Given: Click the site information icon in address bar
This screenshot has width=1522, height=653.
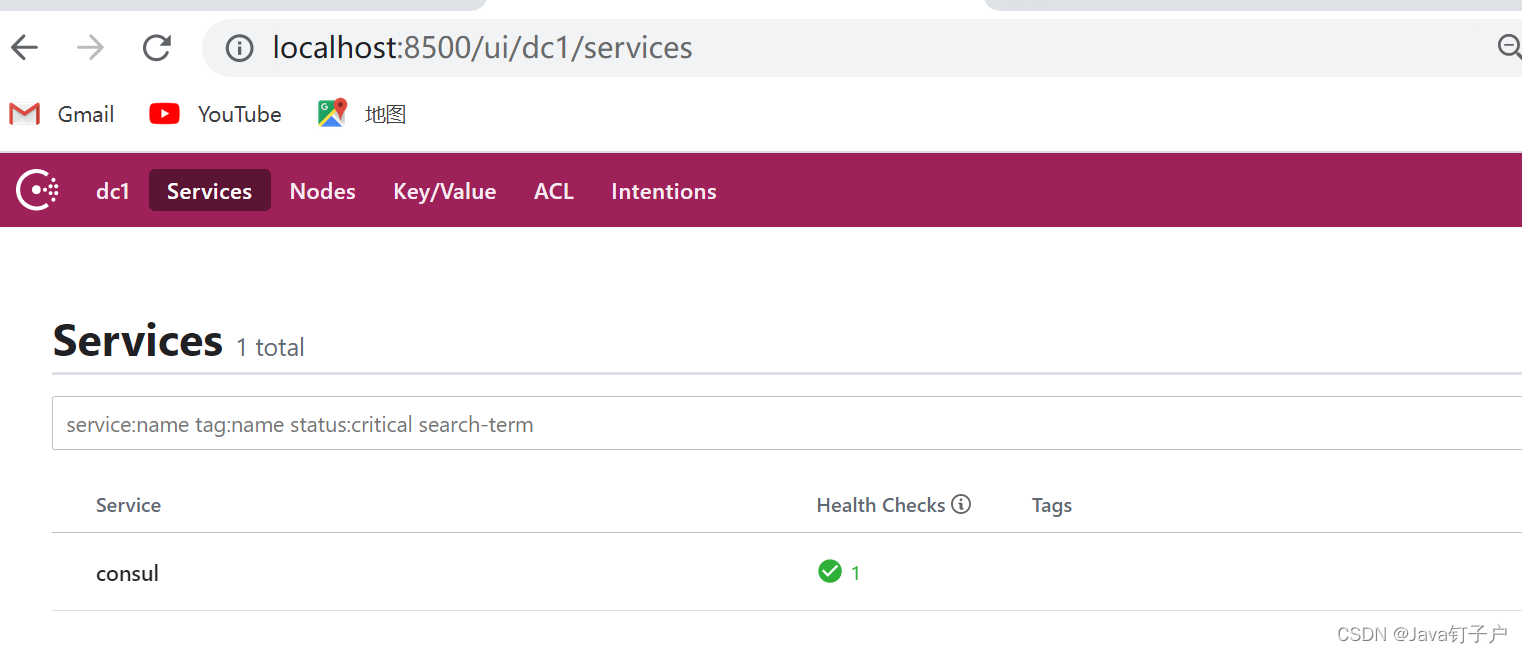Looking at the screenshot, I should click(x=239, y=47).
